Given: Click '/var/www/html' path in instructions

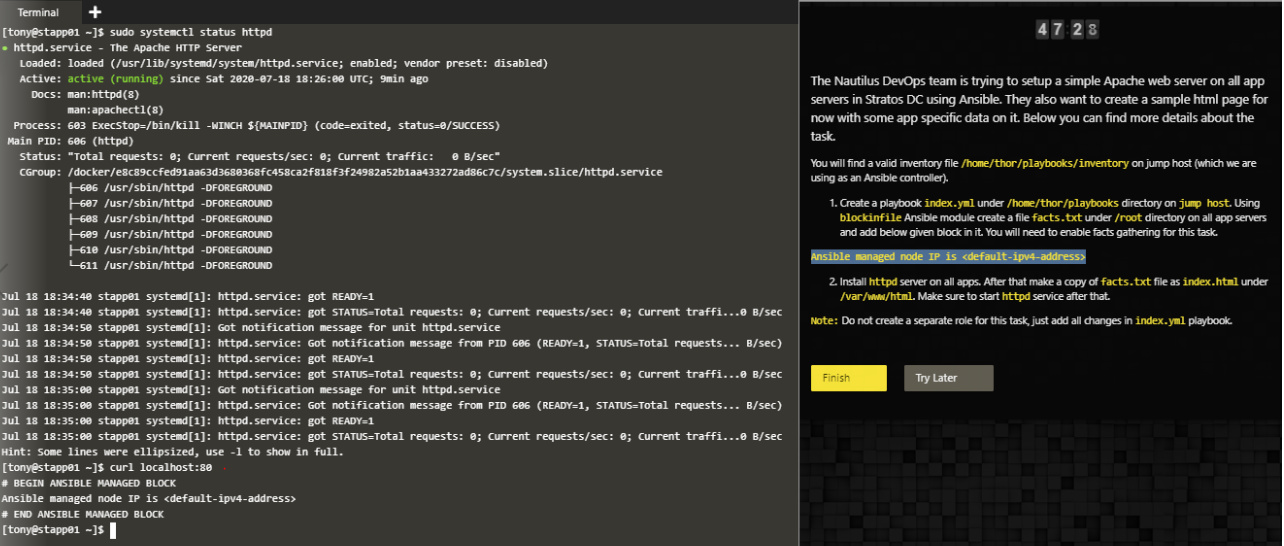Looking at the screenshot, I should click(x=877, y=296).
